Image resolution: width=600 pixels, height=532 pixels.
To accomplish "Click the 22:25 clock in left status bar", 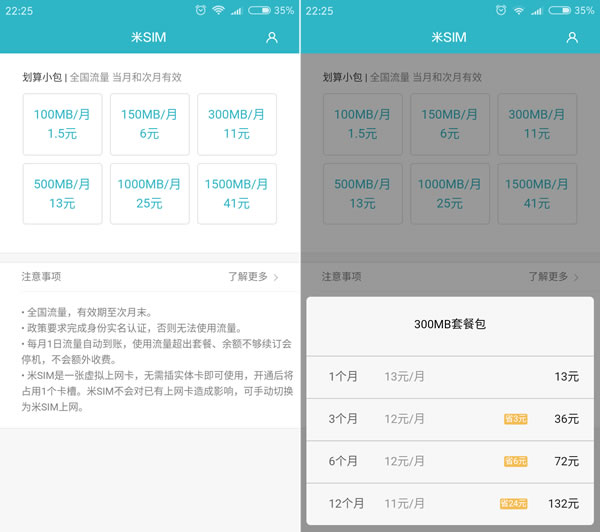I will 19,11.
